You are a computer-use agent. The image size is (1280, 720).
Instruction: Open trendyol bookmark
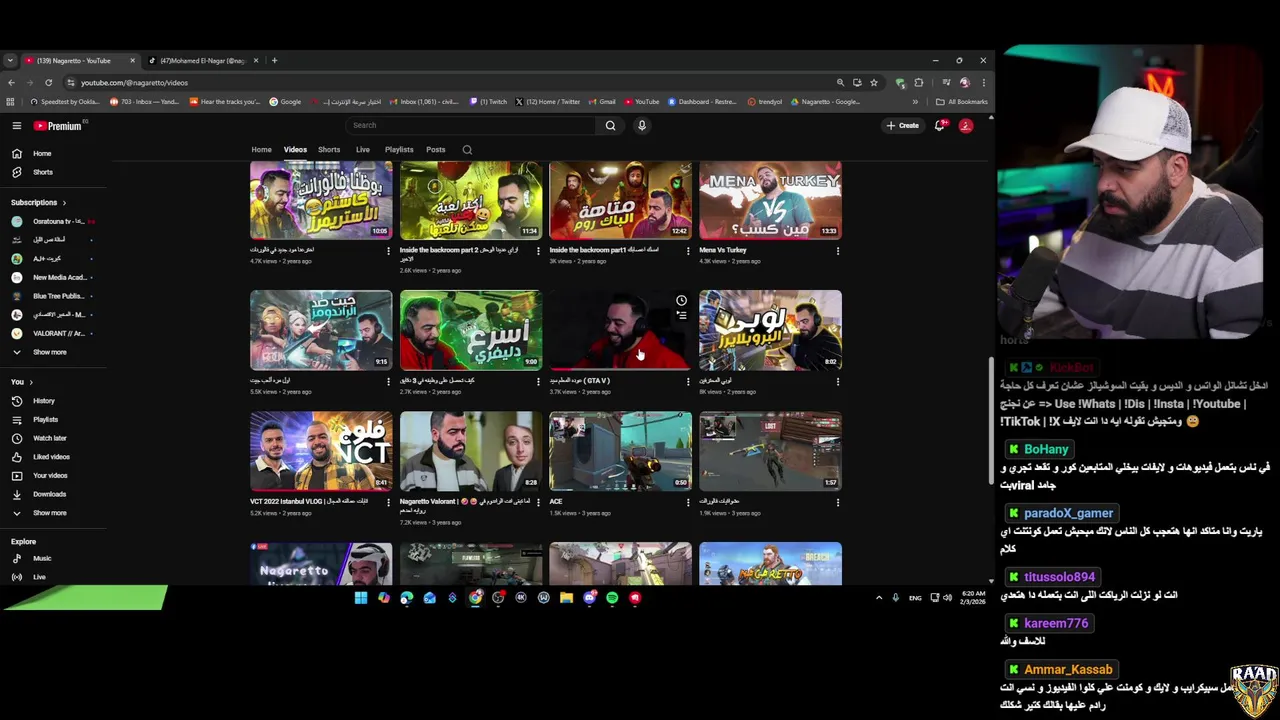point(765,102)
